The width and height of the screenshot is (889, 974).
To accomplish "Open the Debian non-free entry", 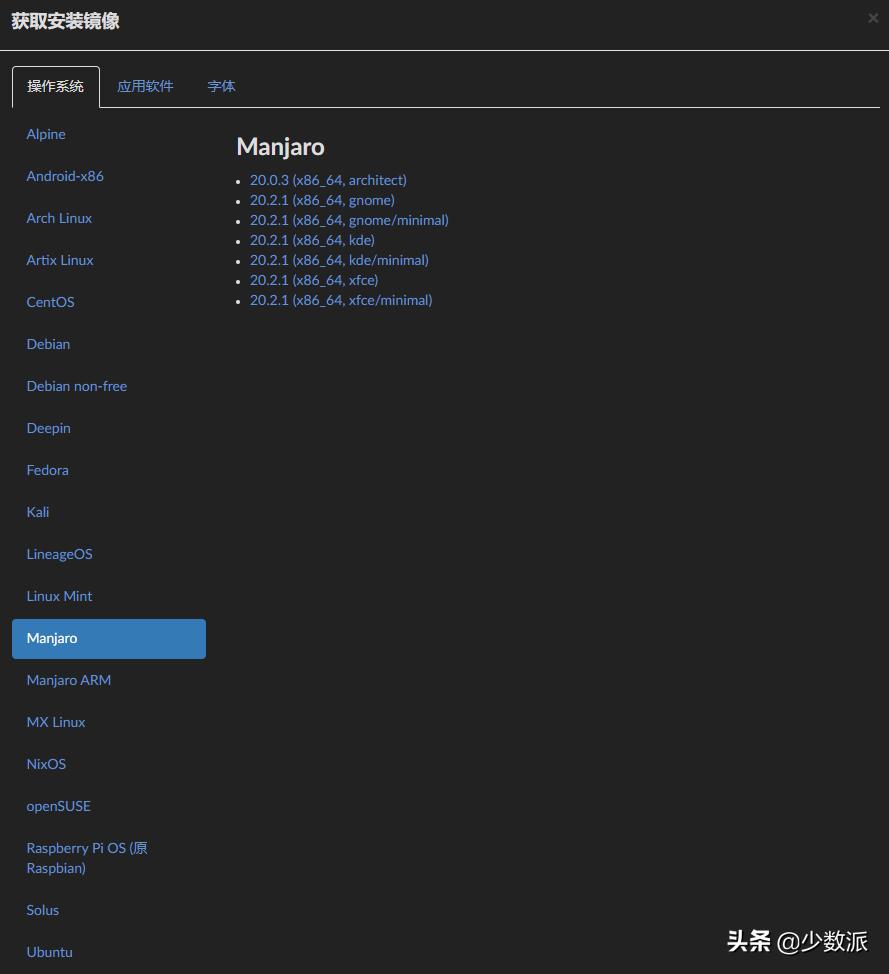I will click(x=77, y=386).
